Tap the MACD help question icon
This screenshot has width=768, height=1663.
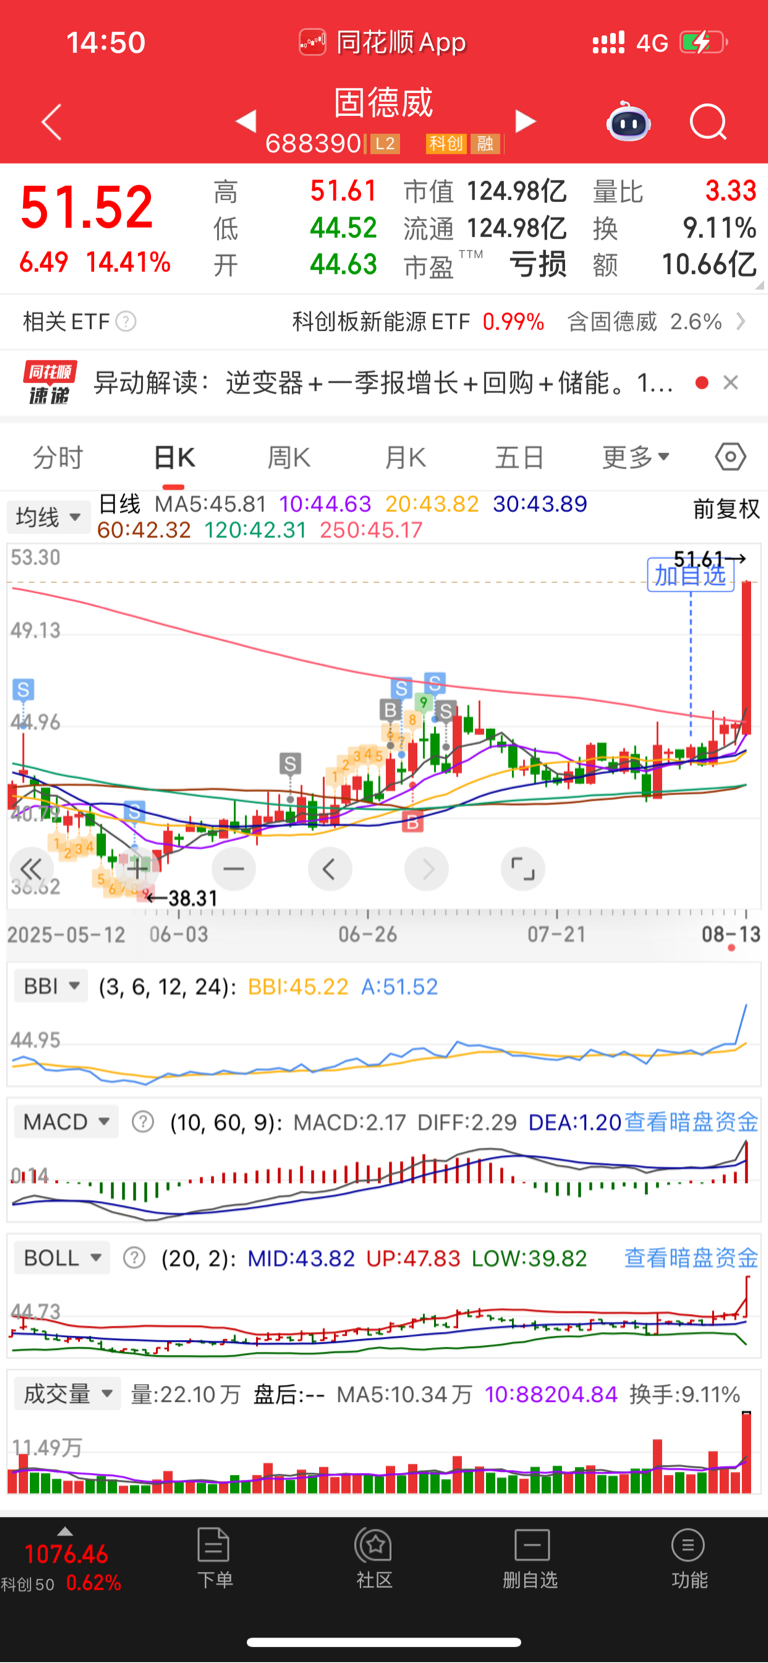(x=143, y=1122)
